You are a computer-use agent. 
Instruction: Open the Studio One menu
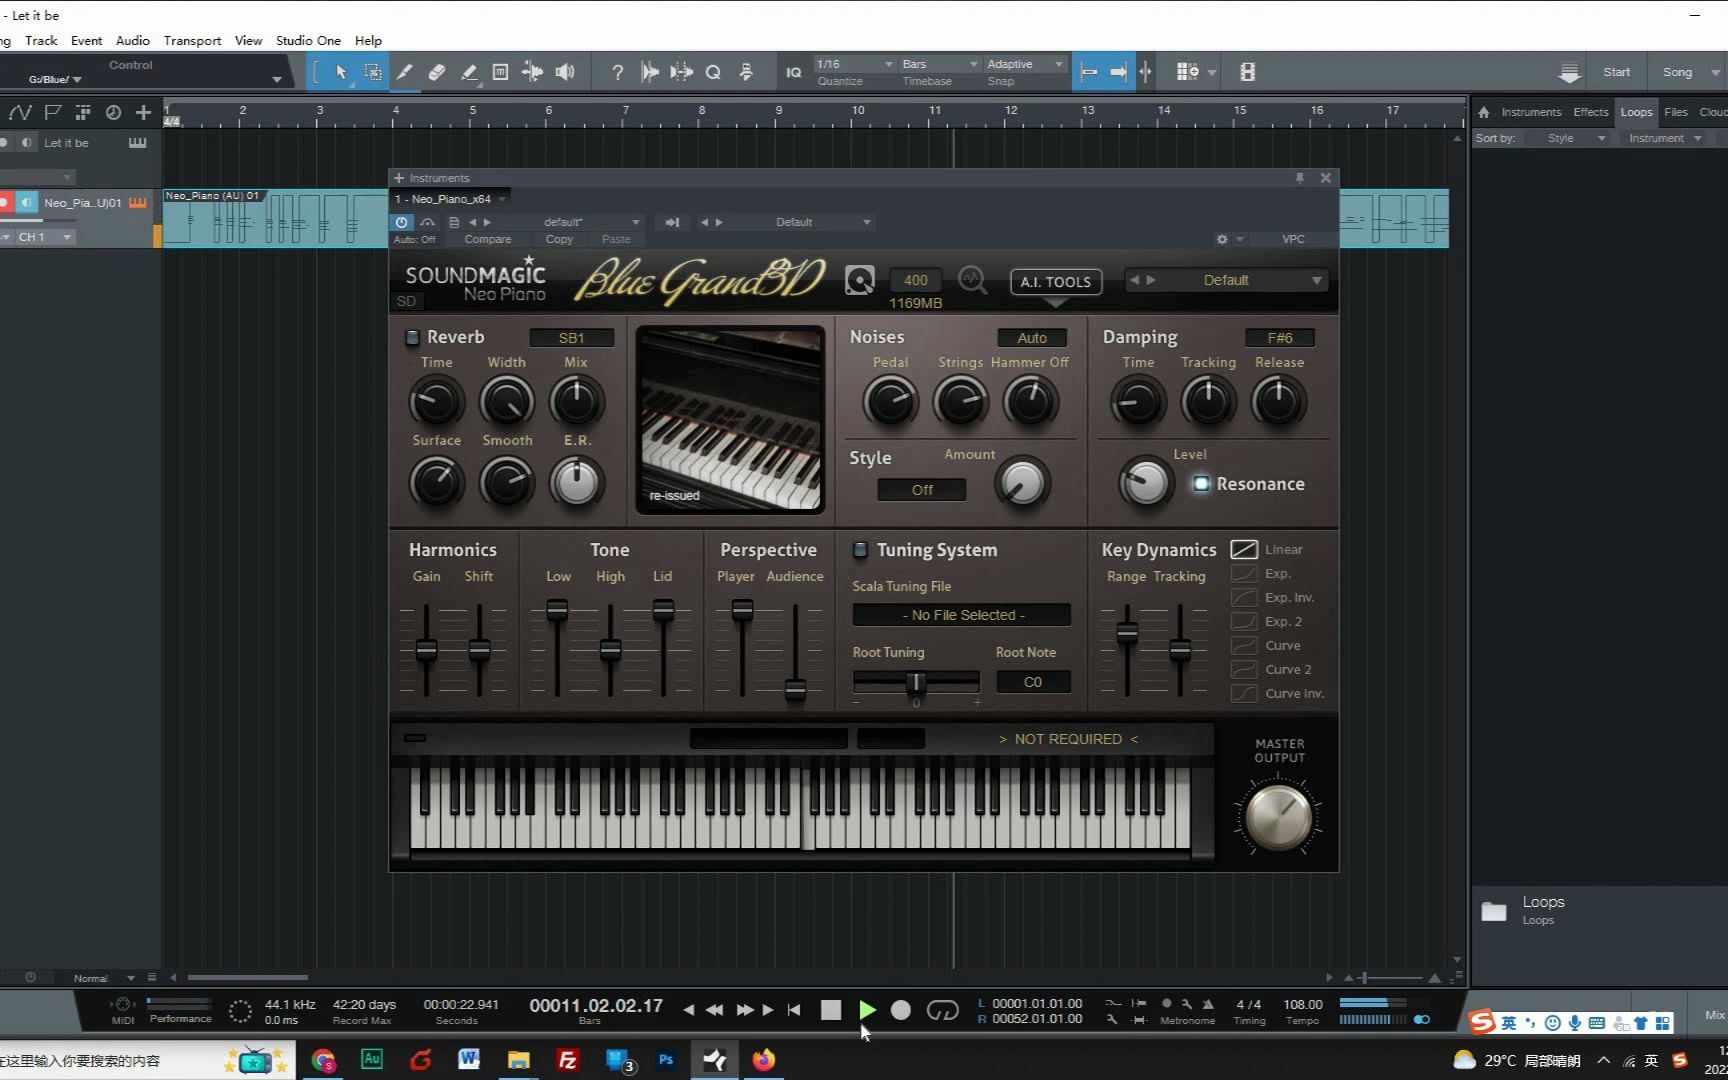[x=308, y=40]
